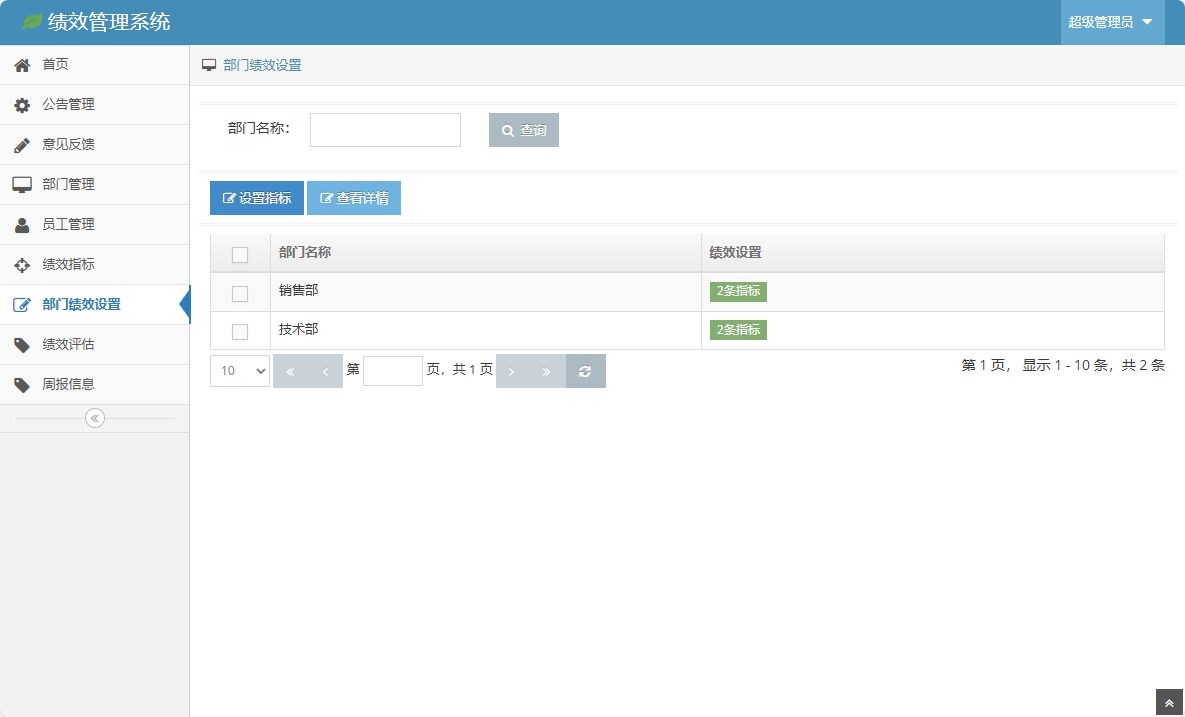Click the home icon beside 首页
1185x717 pixels.
coord(22,65)
